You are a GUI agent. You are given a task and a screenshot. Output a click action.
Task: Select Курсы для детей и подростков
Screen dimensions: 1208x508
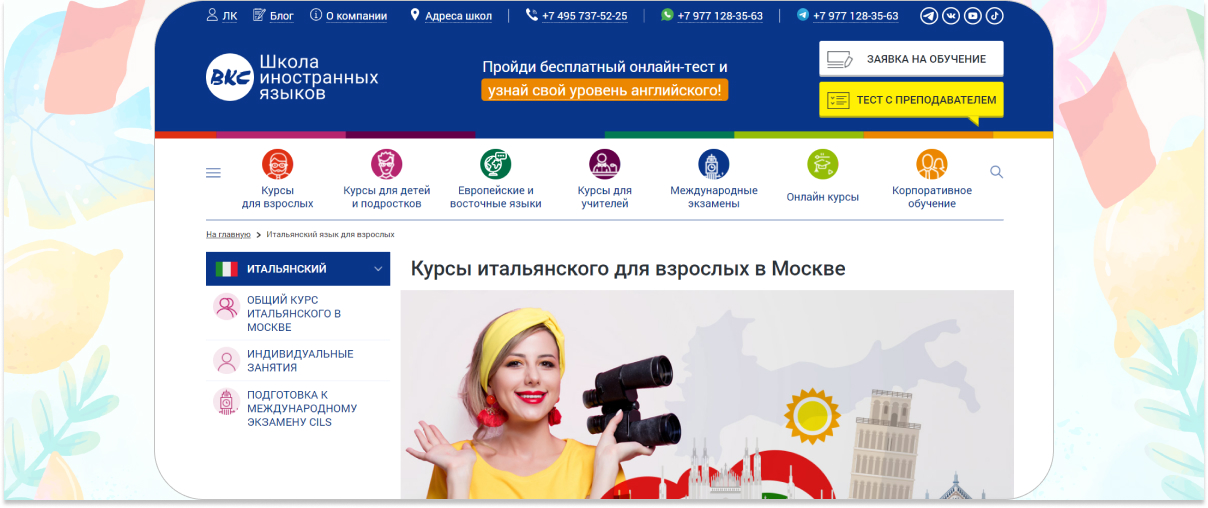click(x=386, y=196)
